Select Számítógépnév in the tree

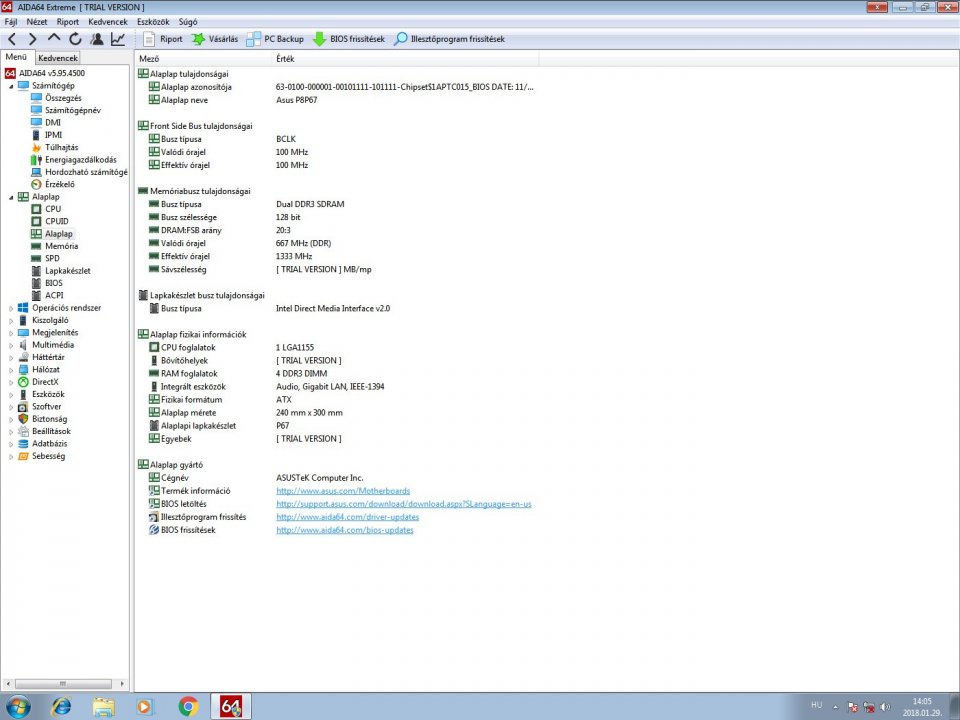click(x=66, y=110)
